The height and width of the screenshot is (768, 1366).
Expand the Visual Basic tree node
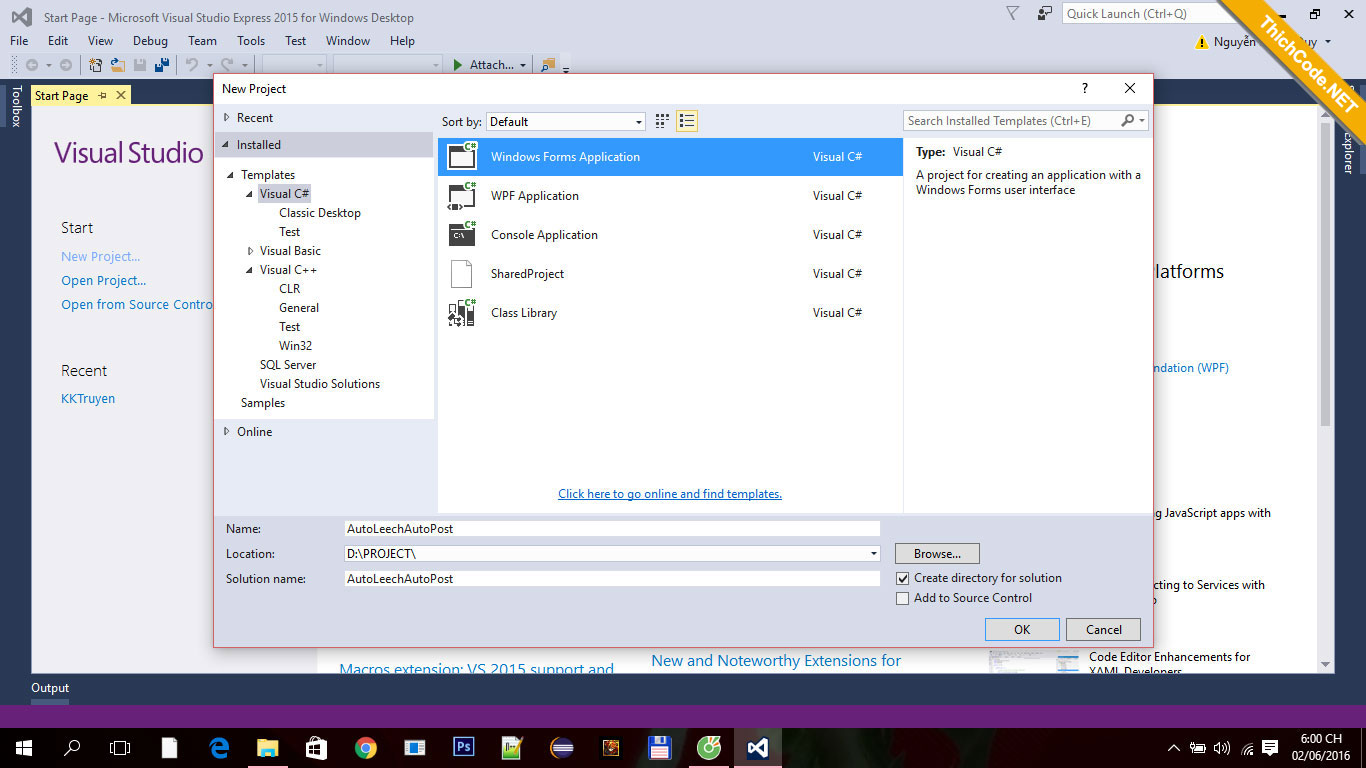click(250, 251)
